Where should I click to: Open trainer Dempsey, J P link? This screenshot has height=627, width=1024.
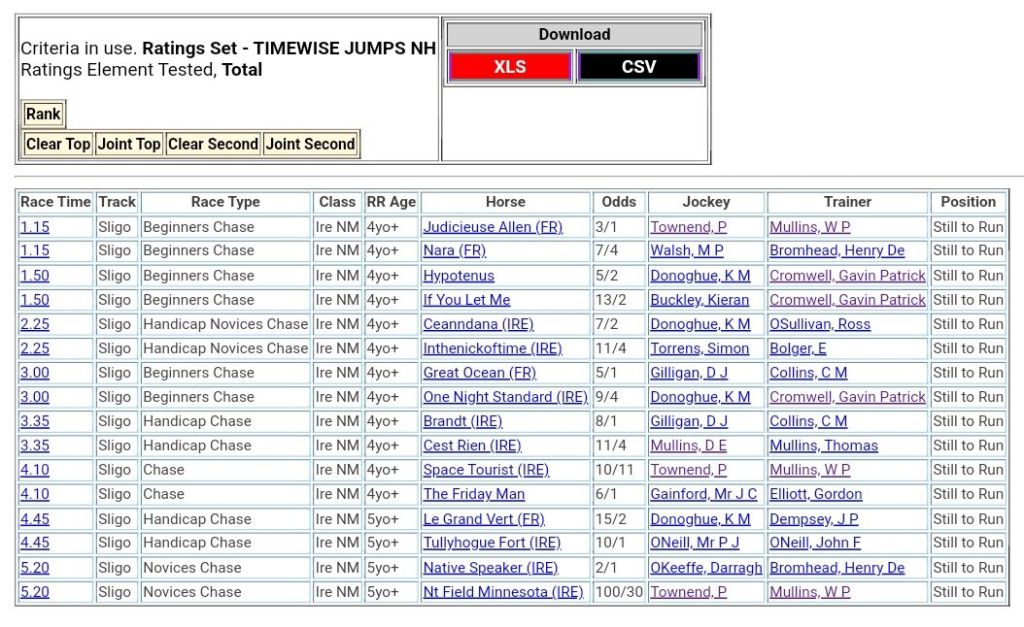click(813, 519)
